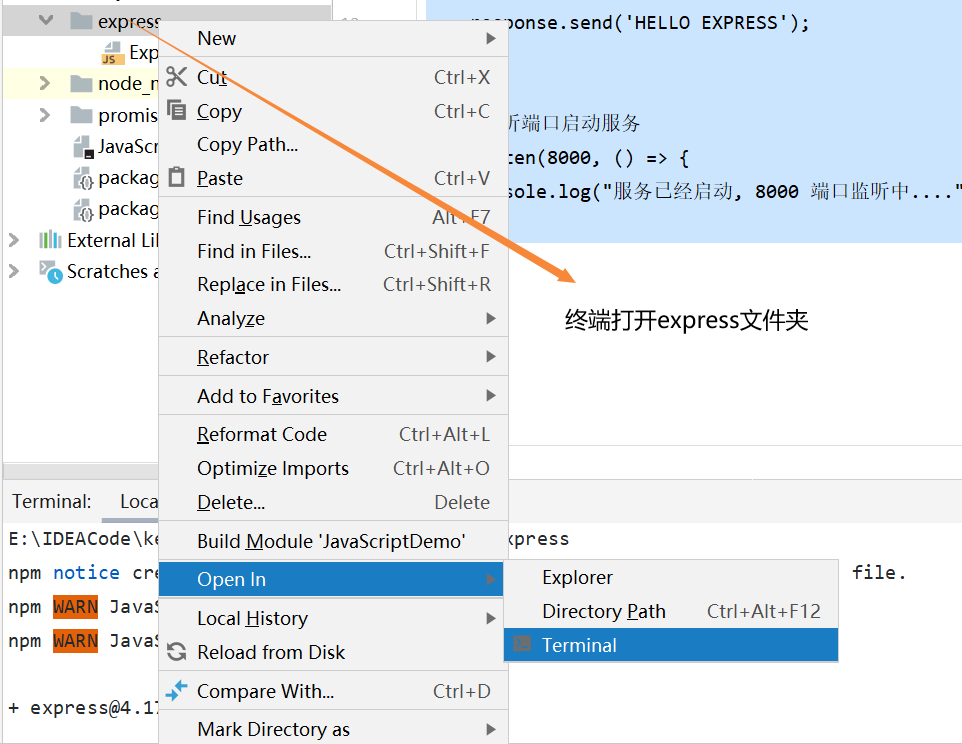Click the first package json file icon
Screen dimensions: 962x744
pyautogui.click(x=83, y=178)
